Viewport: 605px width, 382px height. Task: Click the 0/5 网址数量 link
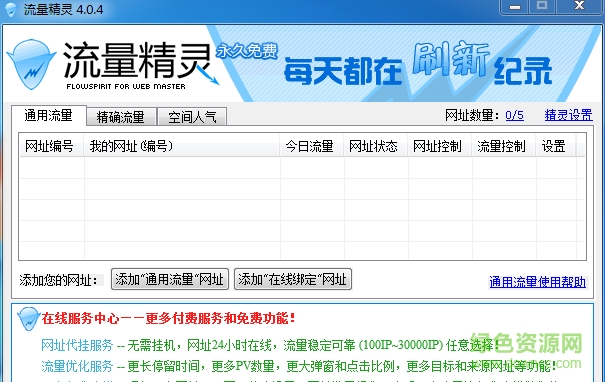(x=514, y=115)
